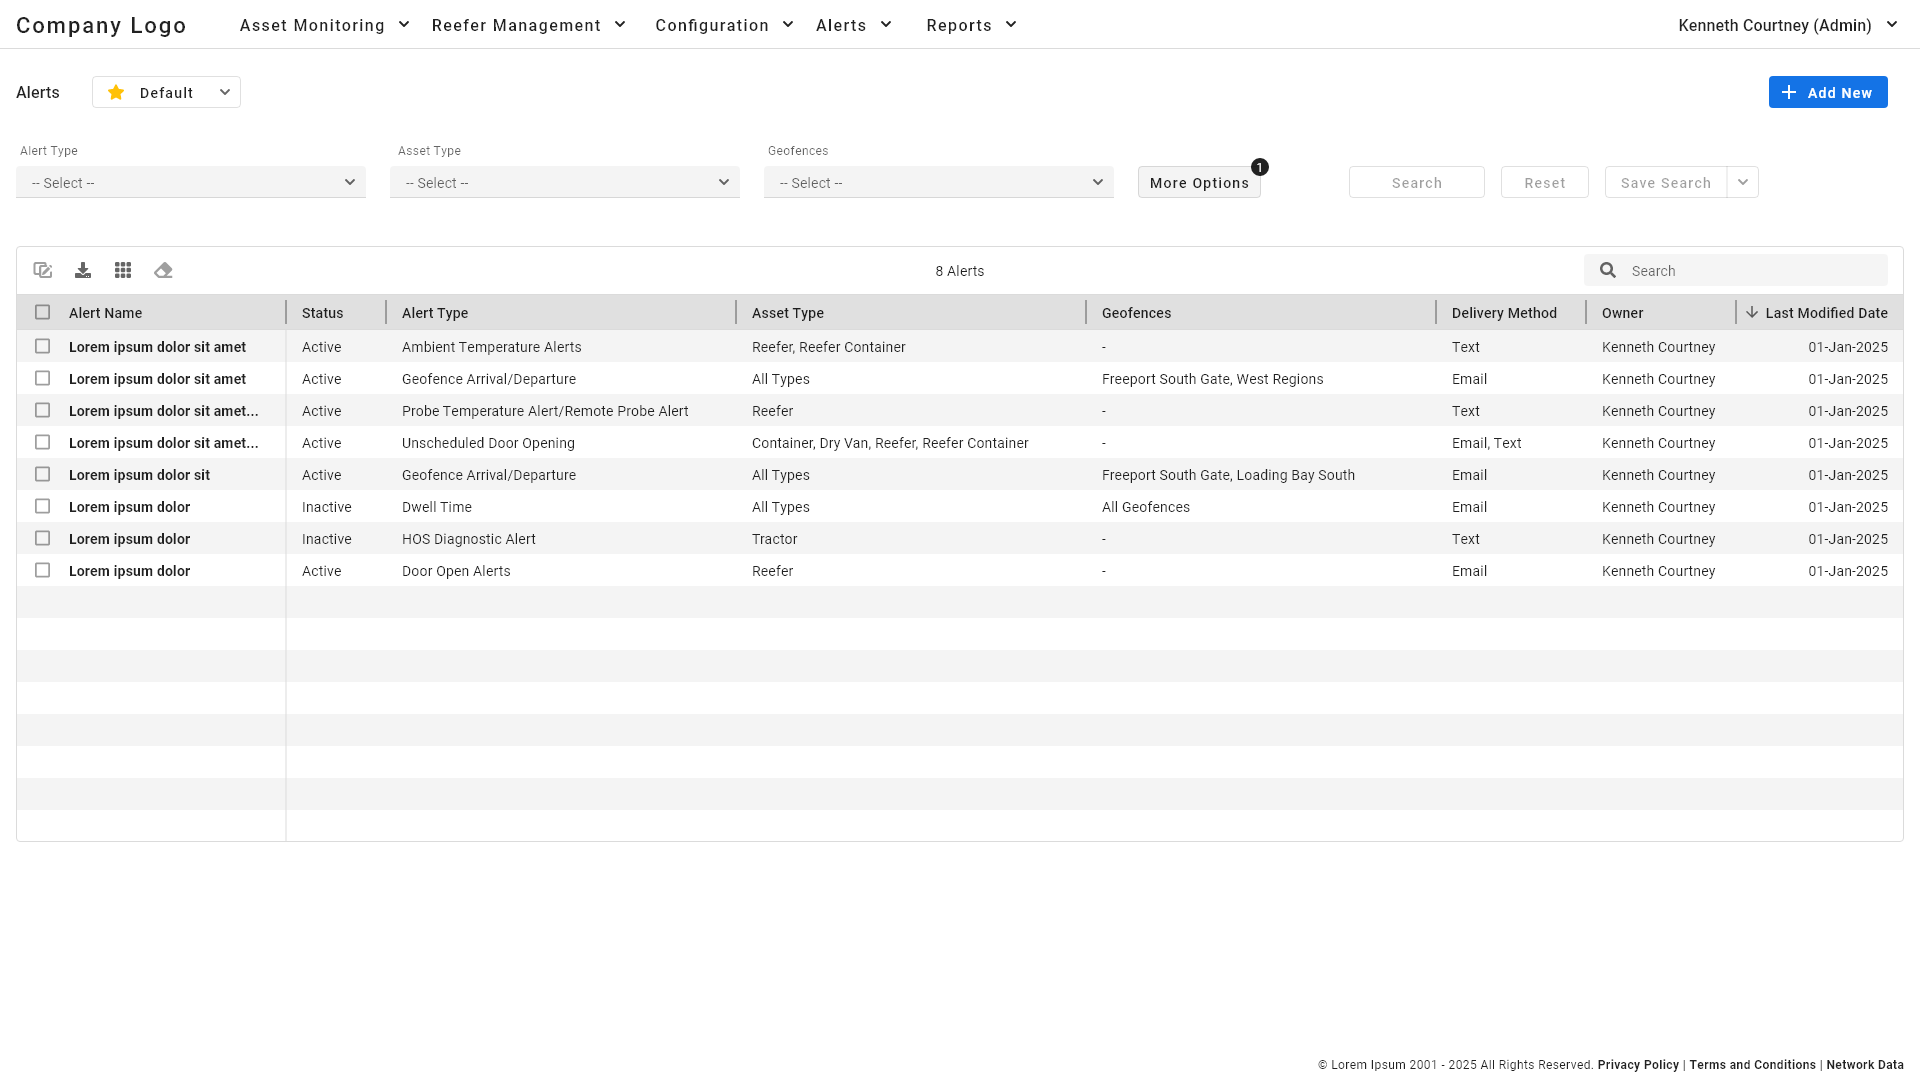Expand the Default saved view dropdown
This screenshot has height=1080, width=1920.
166,92
